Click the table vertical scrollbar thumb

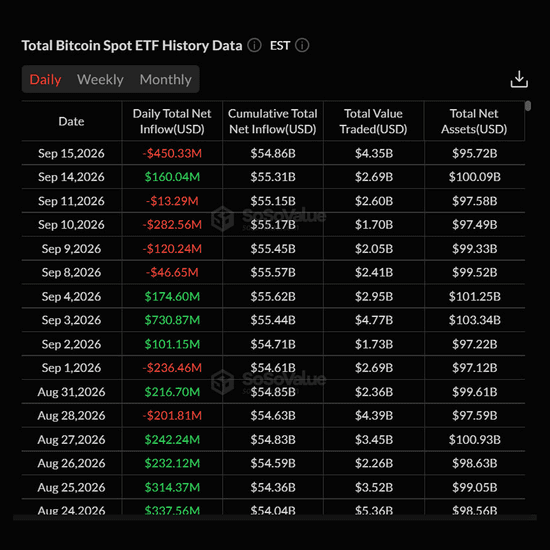tap(528, 106)
